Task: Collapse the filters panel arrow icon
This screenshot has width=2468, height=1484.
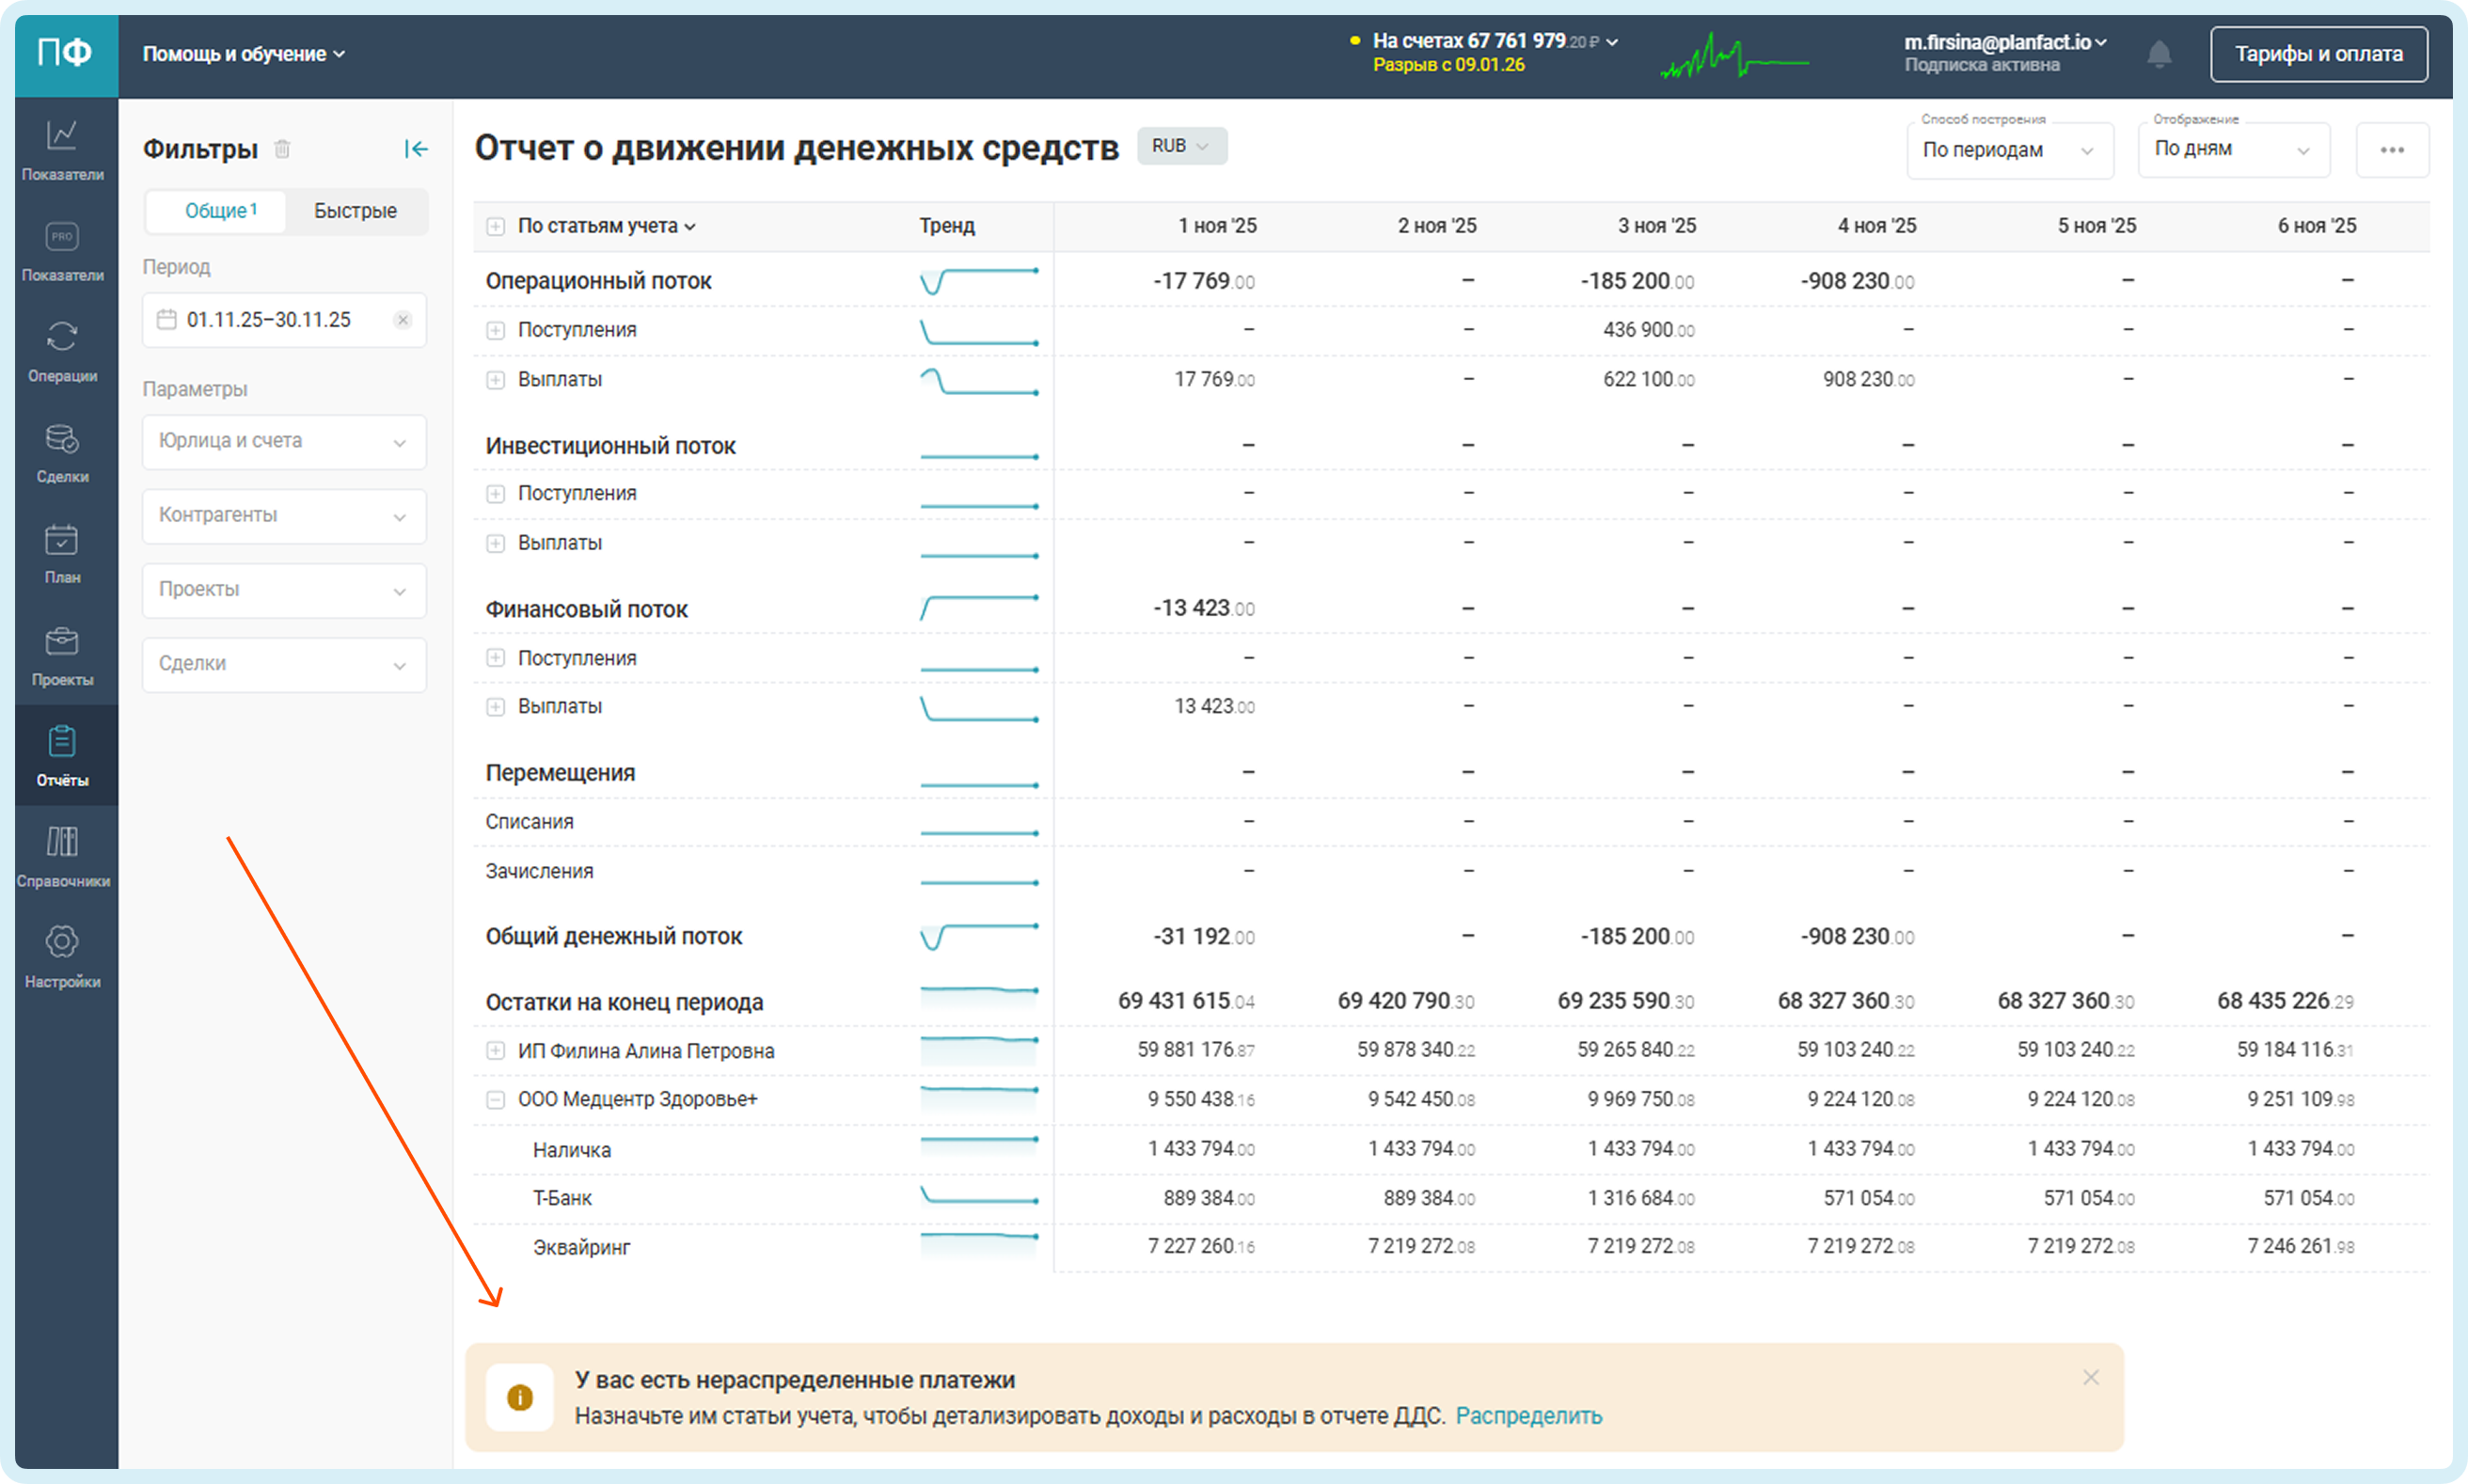Action: (x=416, y=149)
